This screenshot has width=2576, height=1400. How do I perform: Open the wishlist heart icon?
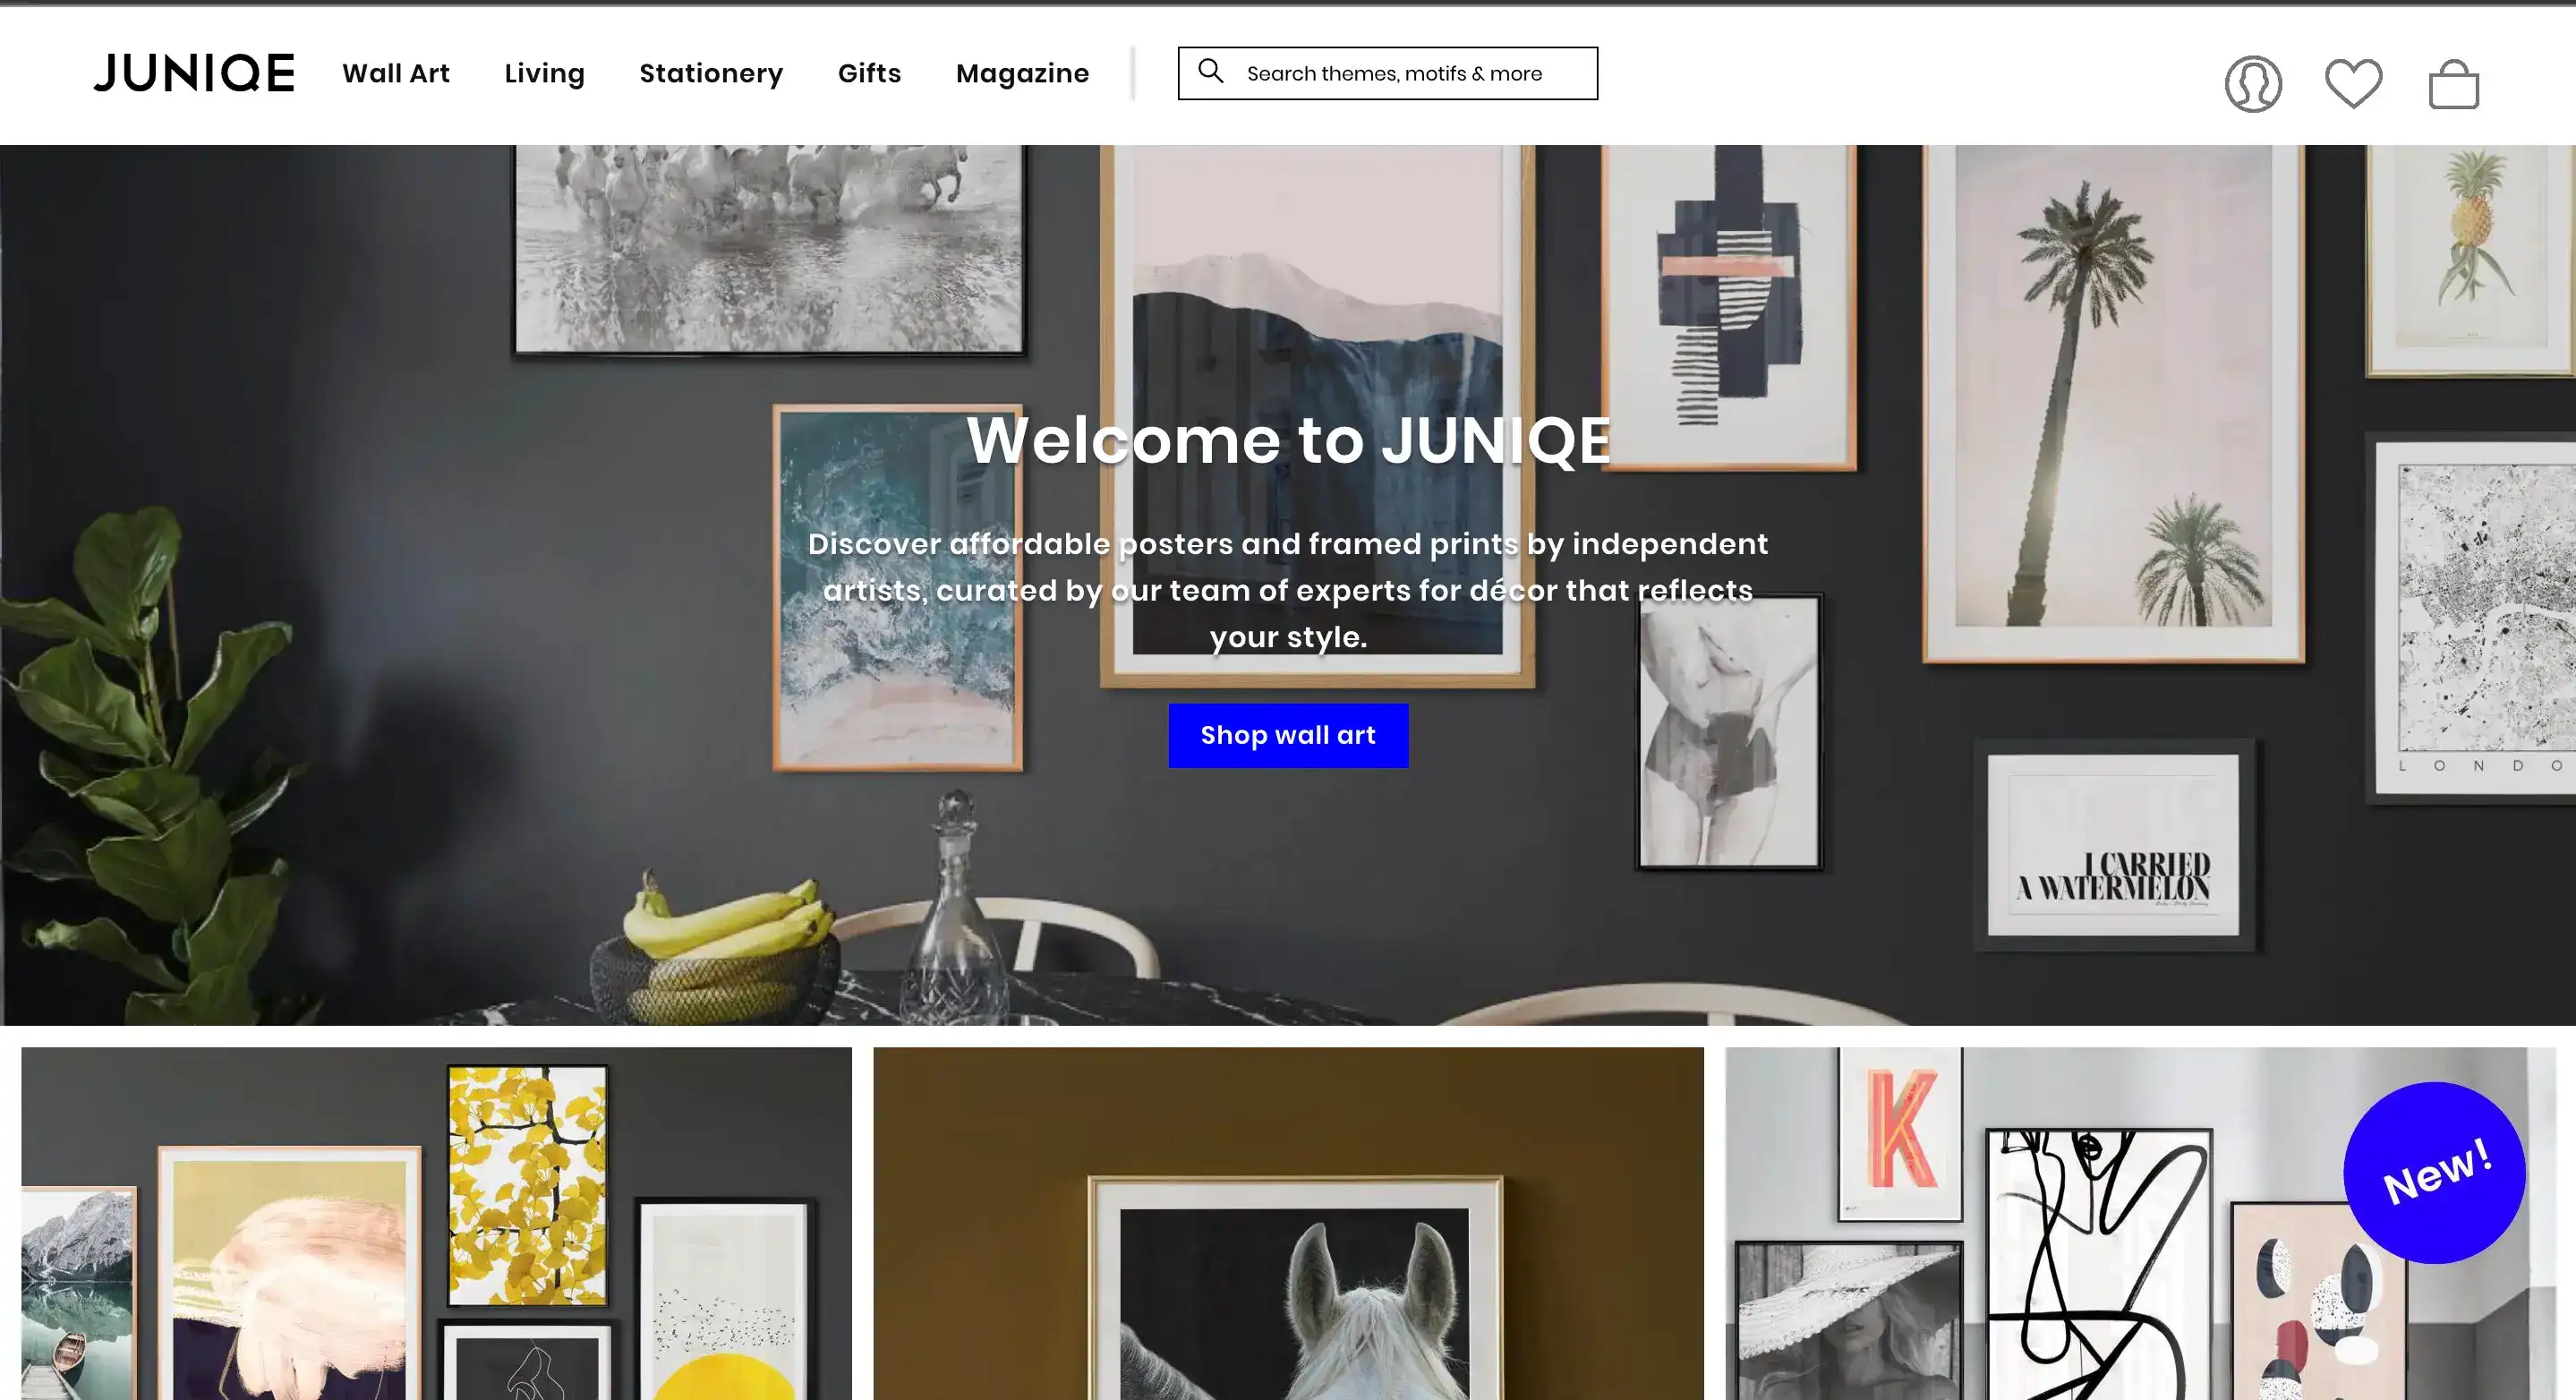(x=2355, y=84)
